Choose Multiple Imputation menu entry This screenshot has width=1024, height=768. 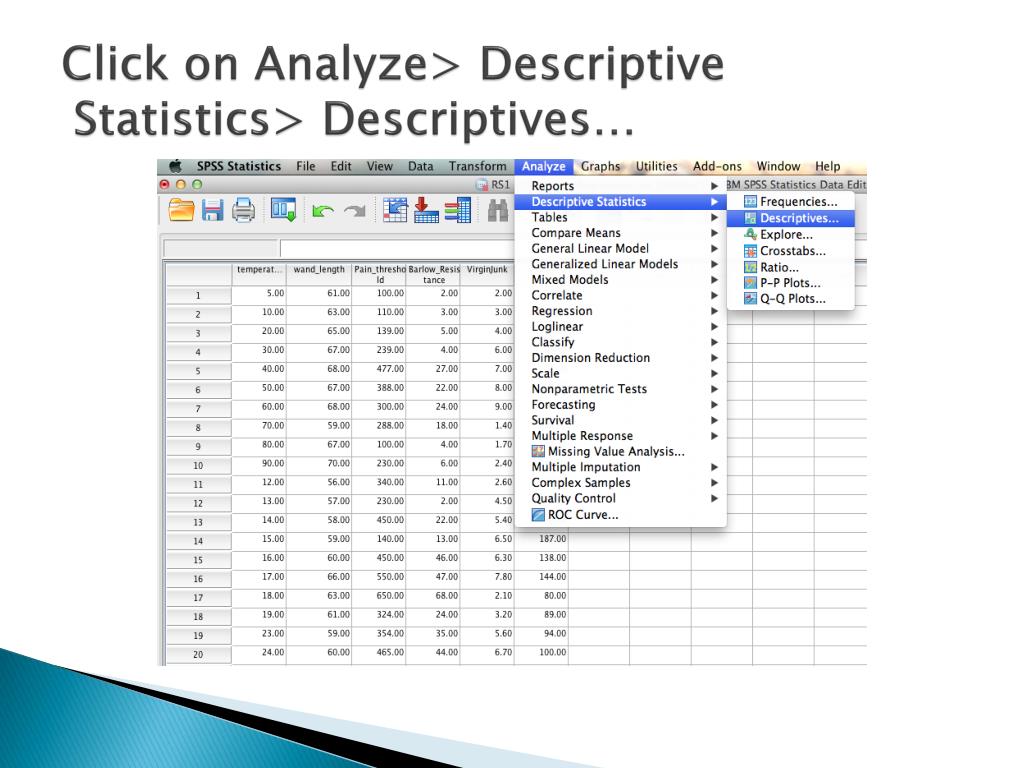coord(620,467)
